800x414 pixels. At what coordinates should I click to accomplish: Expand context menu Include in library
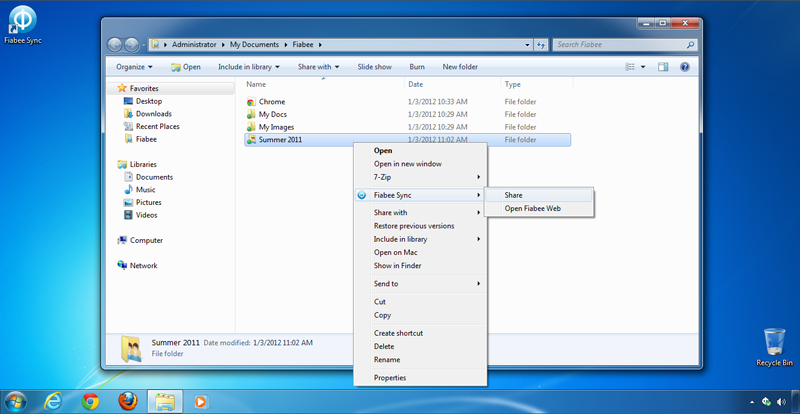coord(420,239)
